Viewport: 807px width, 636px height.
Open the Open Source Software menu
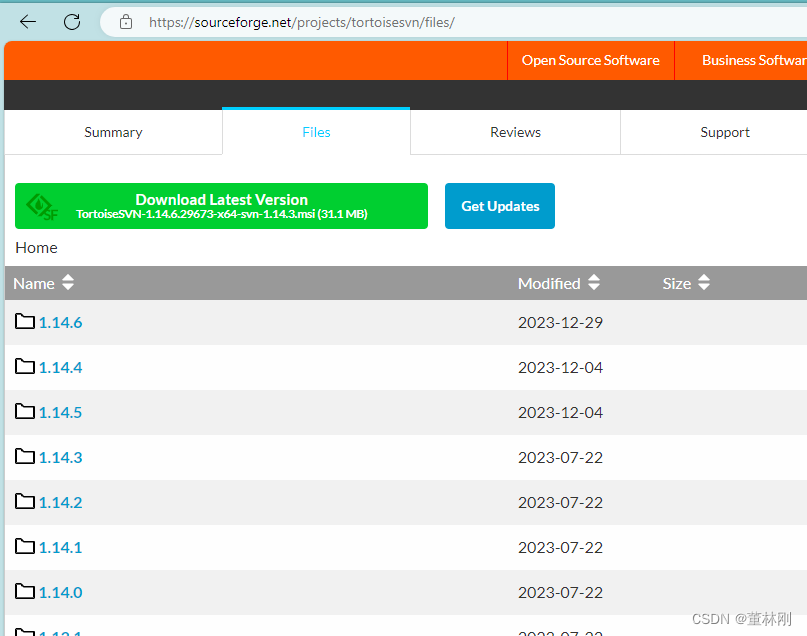(590, 60)
